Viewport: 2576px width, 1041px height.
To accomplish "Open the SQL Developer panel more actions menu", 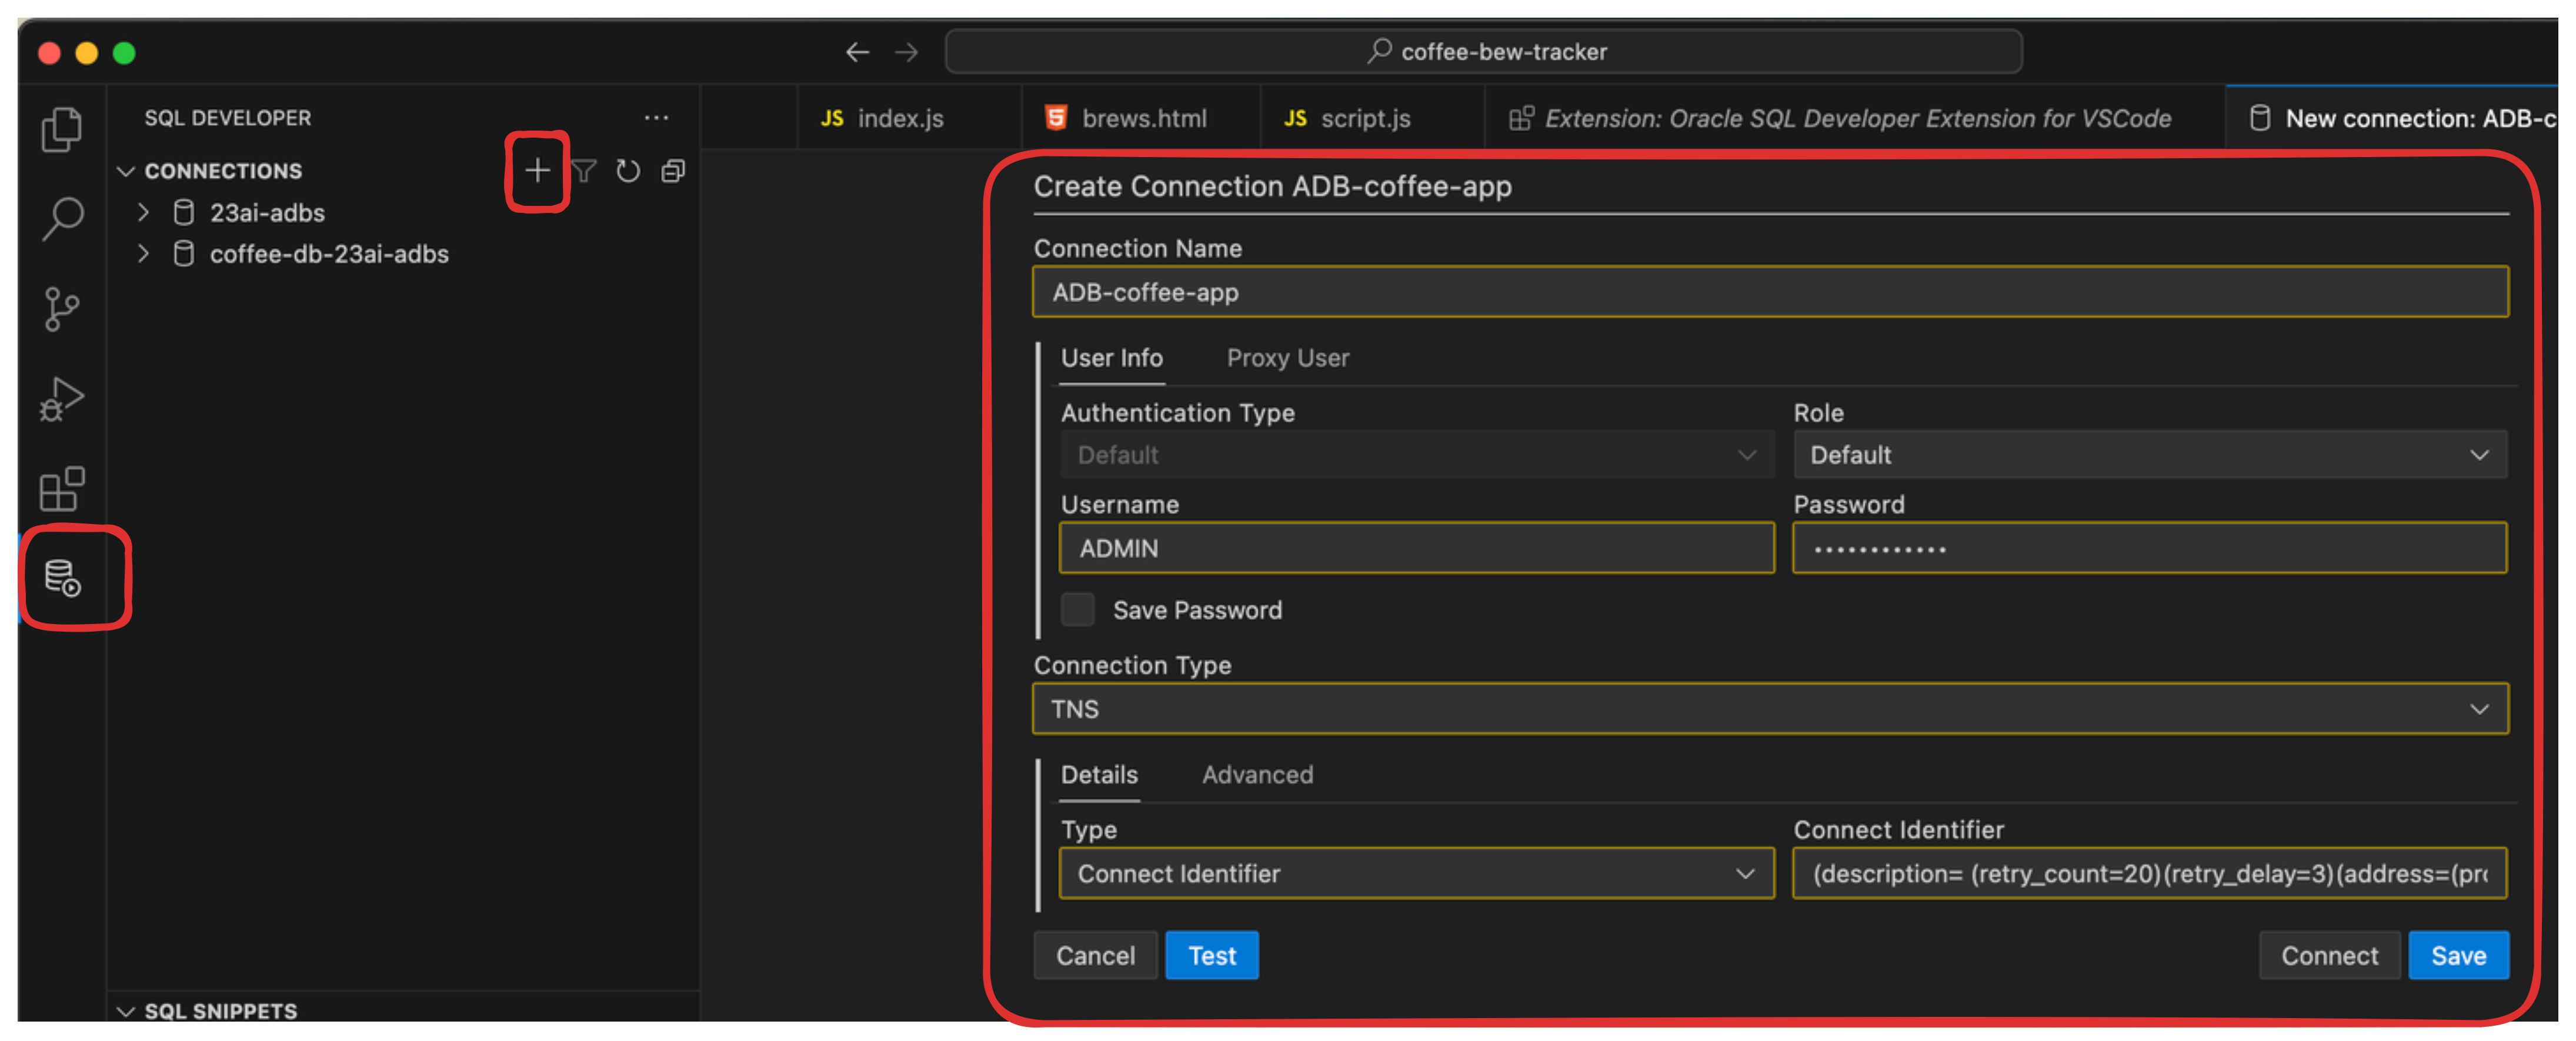I will tap(656, 118).
